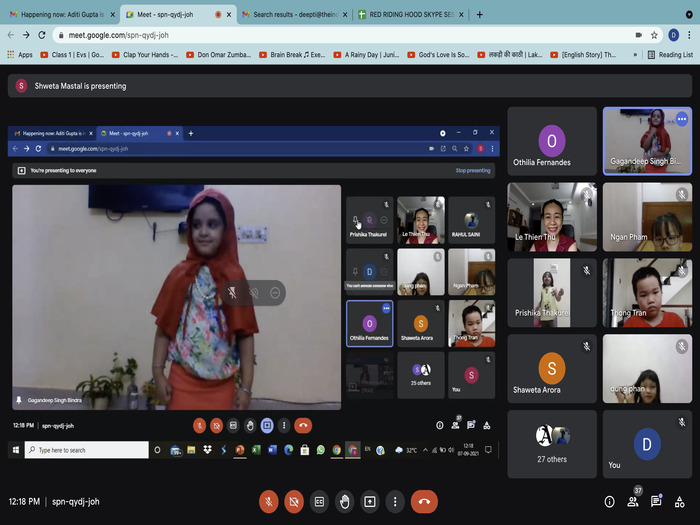Viewport: 700px width, 525px height.
Task: Leave the call with the red hang-up button
Action: click(424, 502)
